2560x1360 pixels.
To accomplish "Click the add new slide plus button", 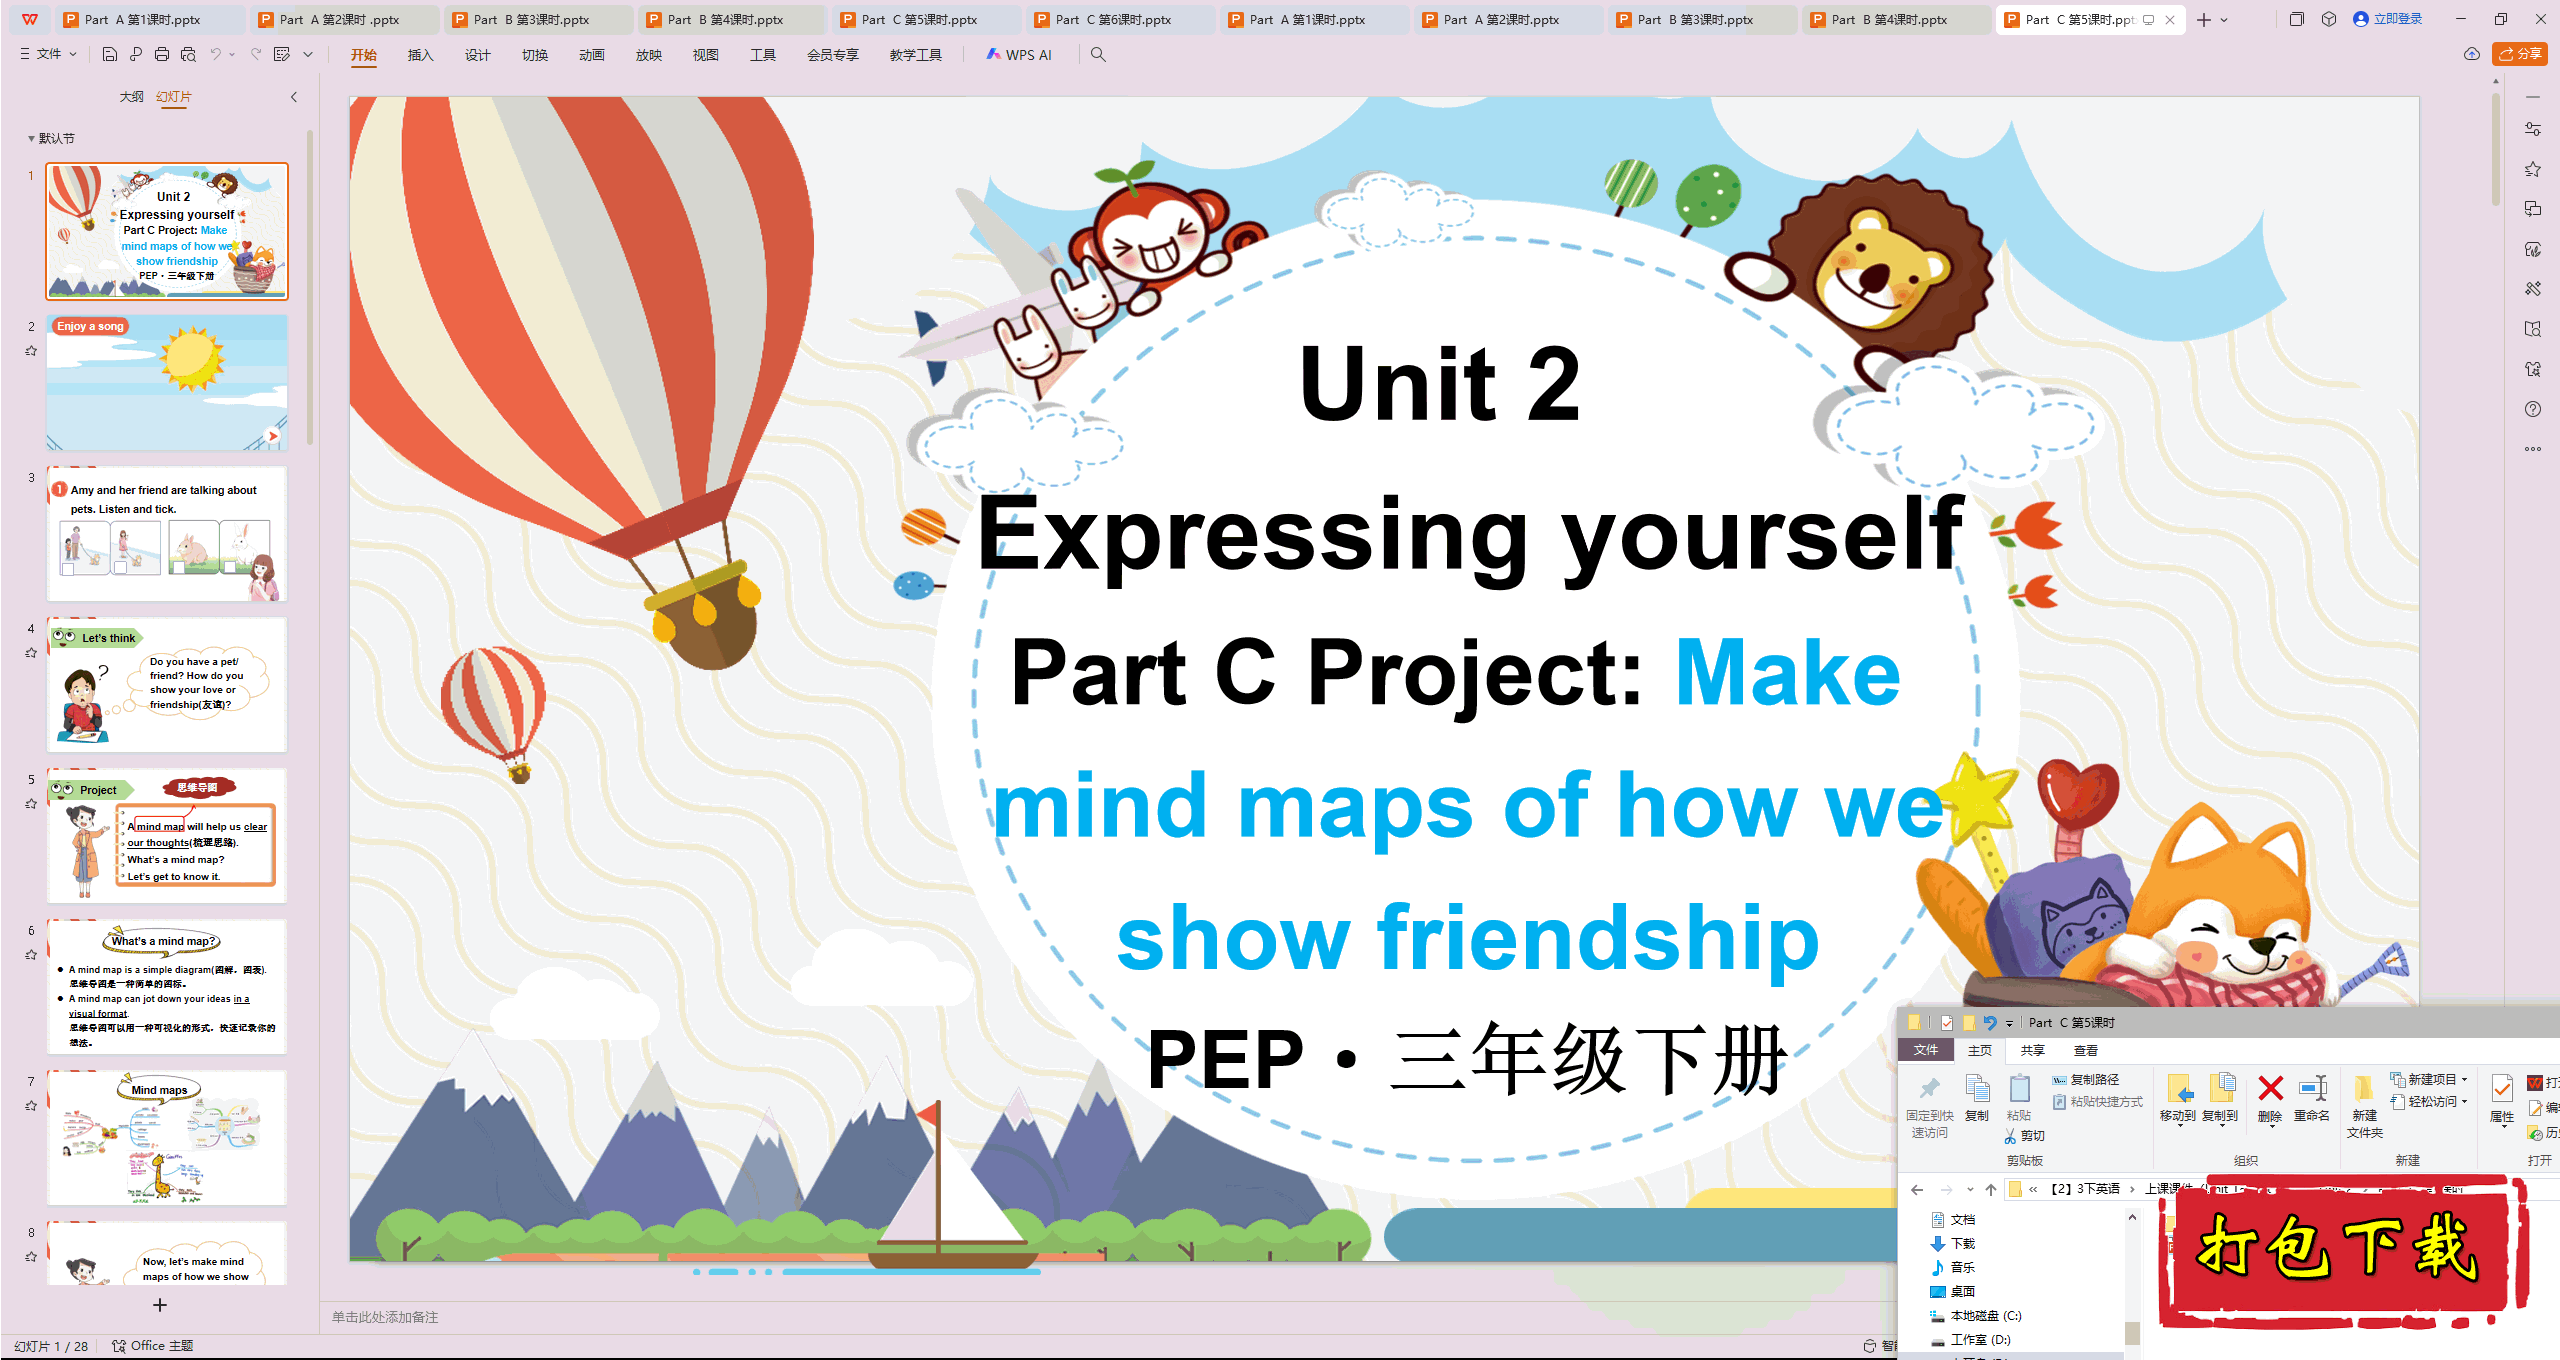I will coord(160,1305).
